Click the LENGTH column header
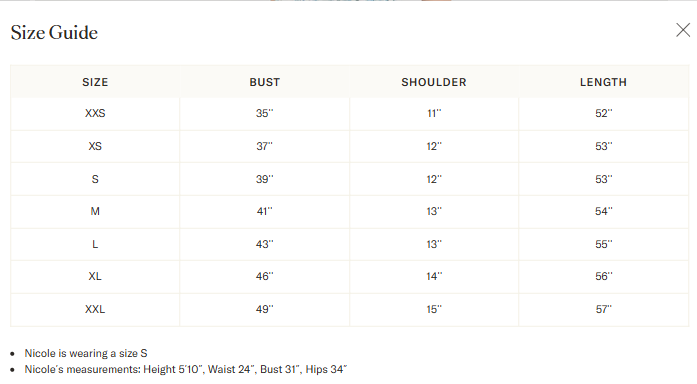The image size is (697, 384). pos(603,82)
